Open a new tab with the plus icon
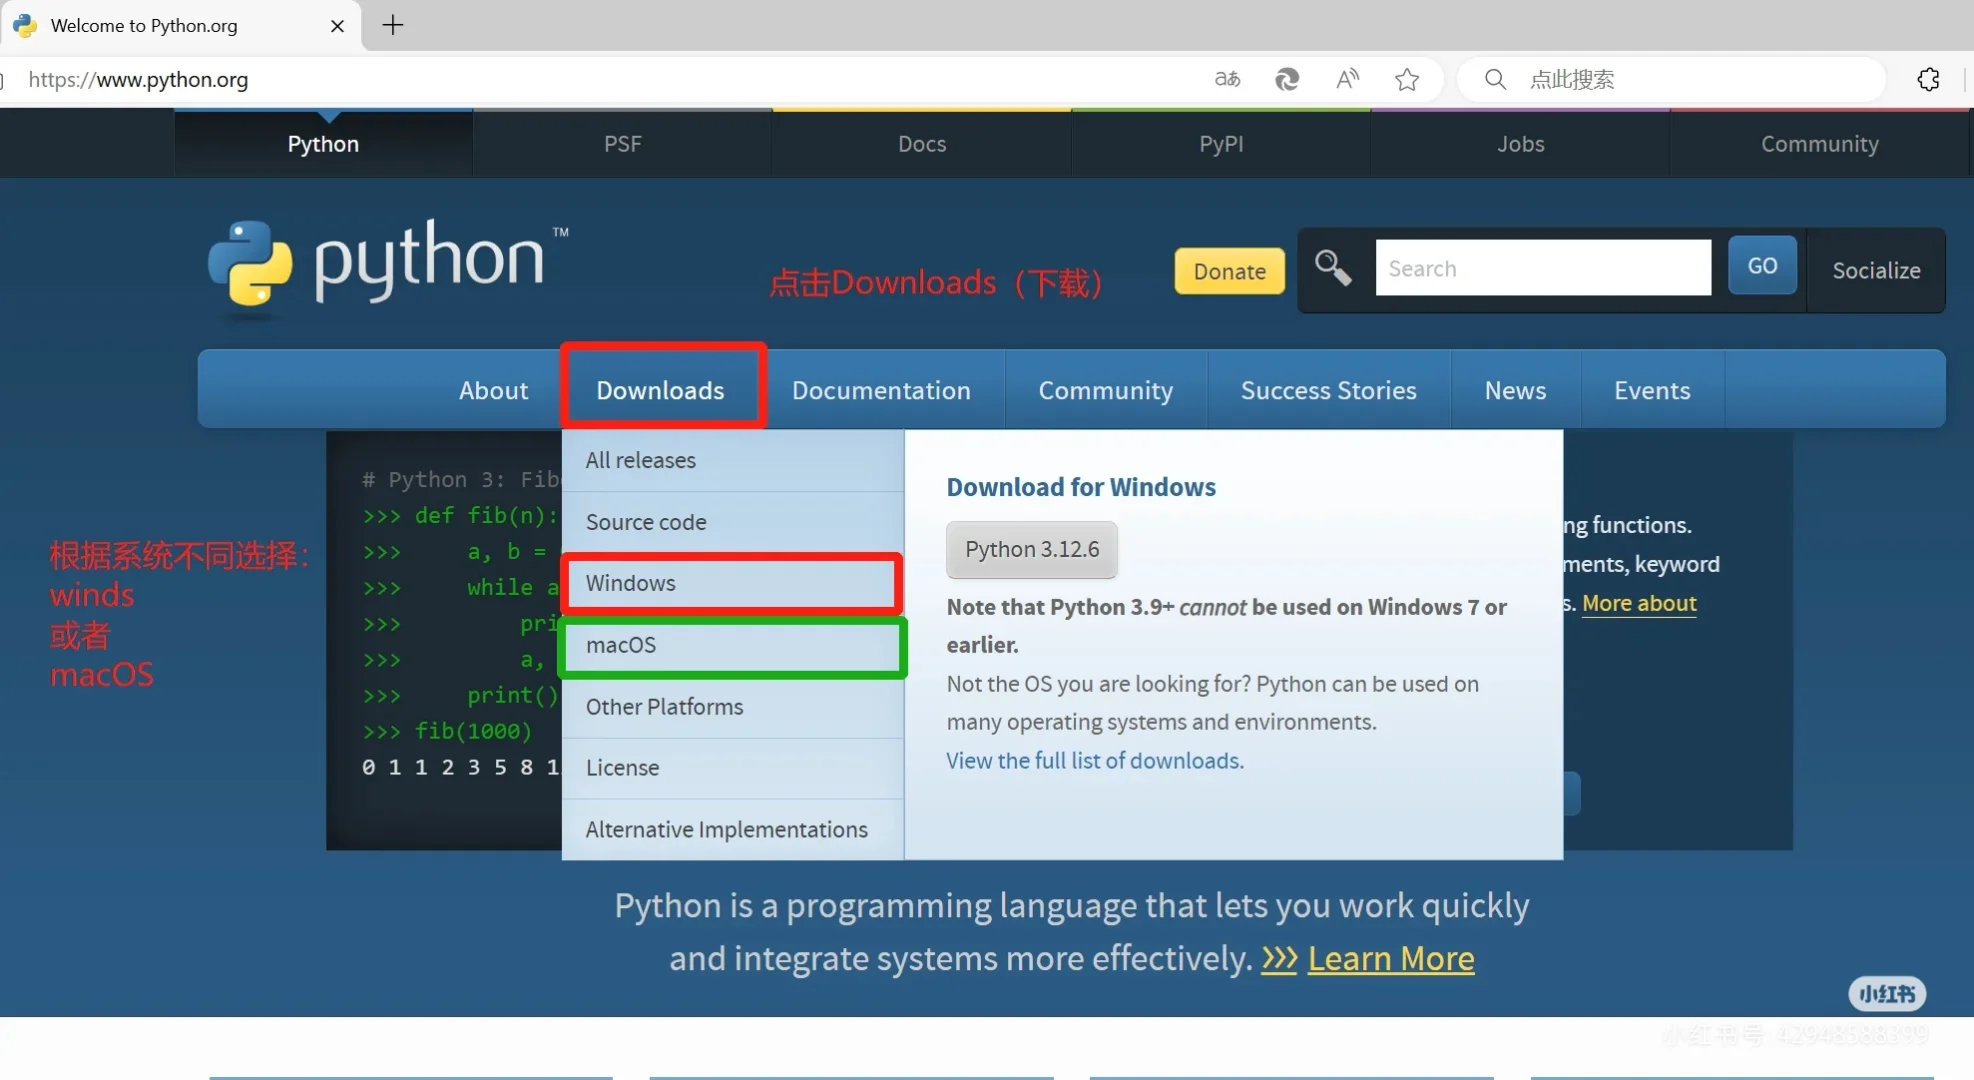1974x1080 pixels. [392, 26]
